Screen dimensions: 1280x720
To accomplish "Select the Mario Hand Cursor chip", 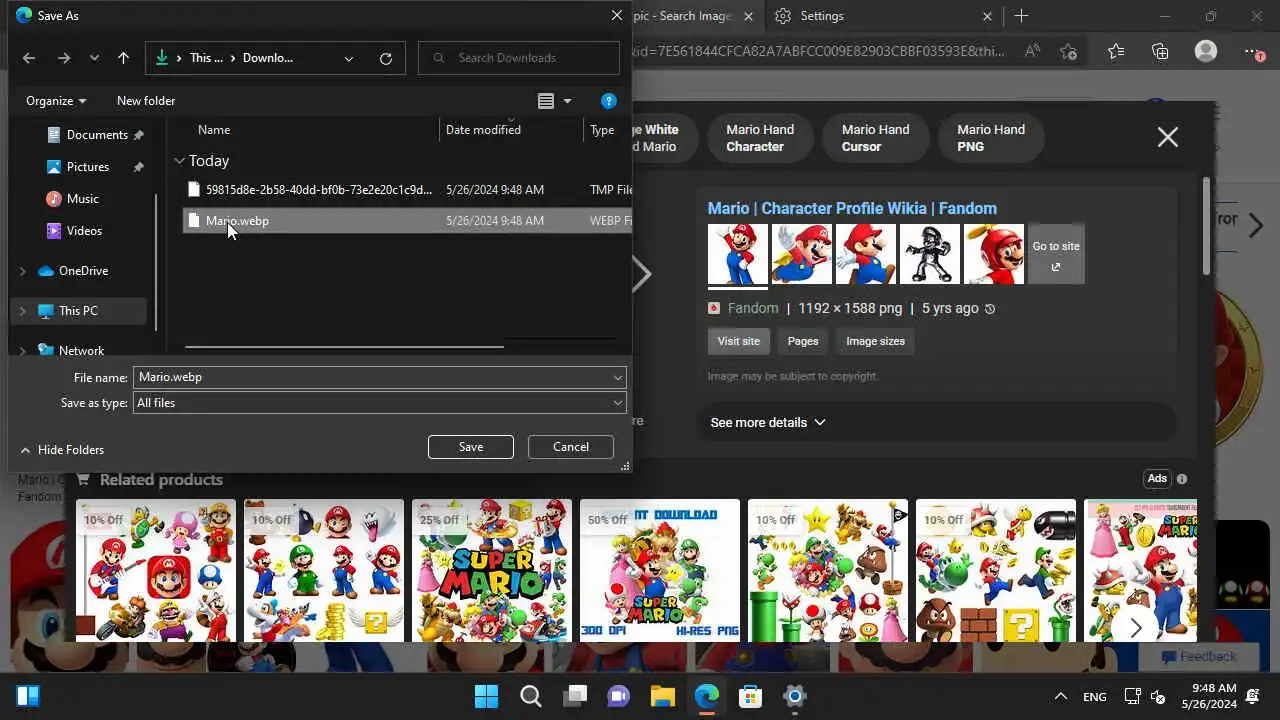I will coord(875,138).
